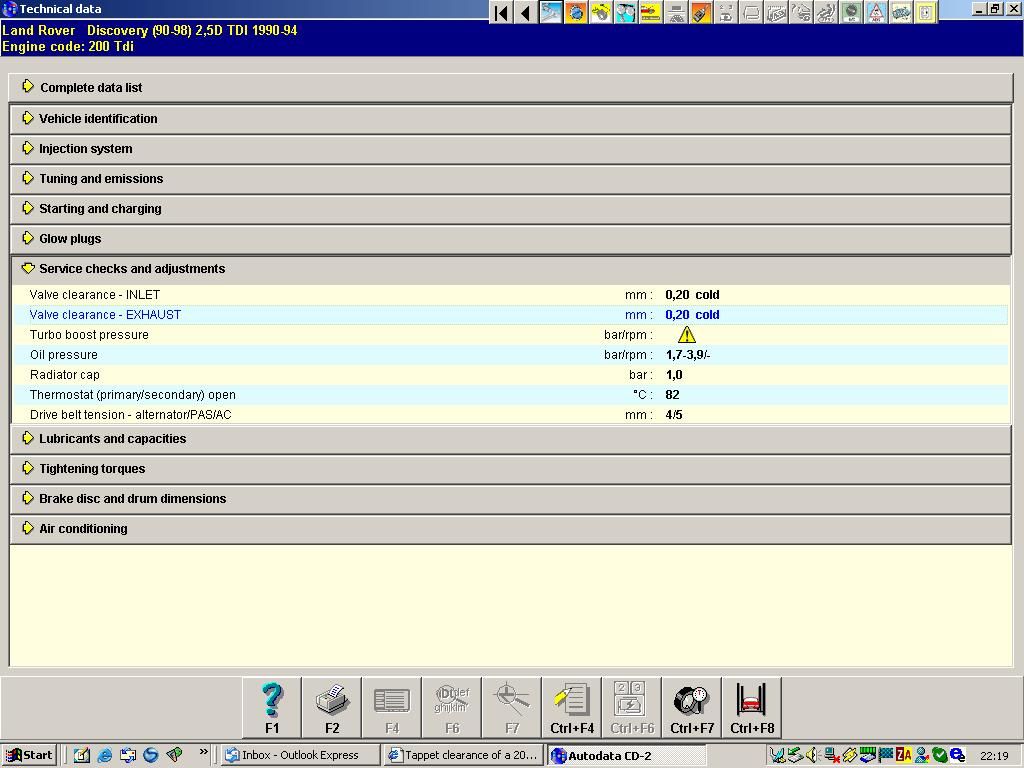Open Help with the F1 question mark button
This screenshot has width=1024, height=768.
272,708
